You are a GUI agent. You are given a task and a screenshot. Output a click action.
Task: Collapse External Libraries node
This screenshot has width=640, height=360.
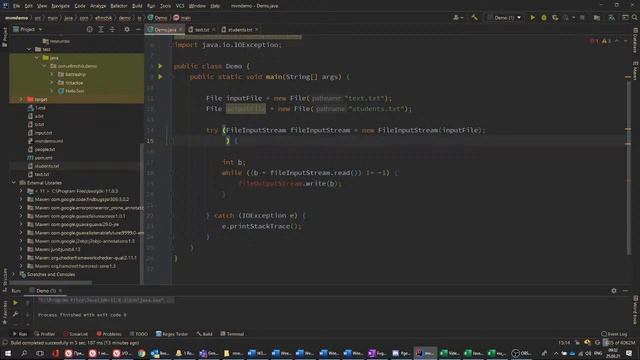13,182
